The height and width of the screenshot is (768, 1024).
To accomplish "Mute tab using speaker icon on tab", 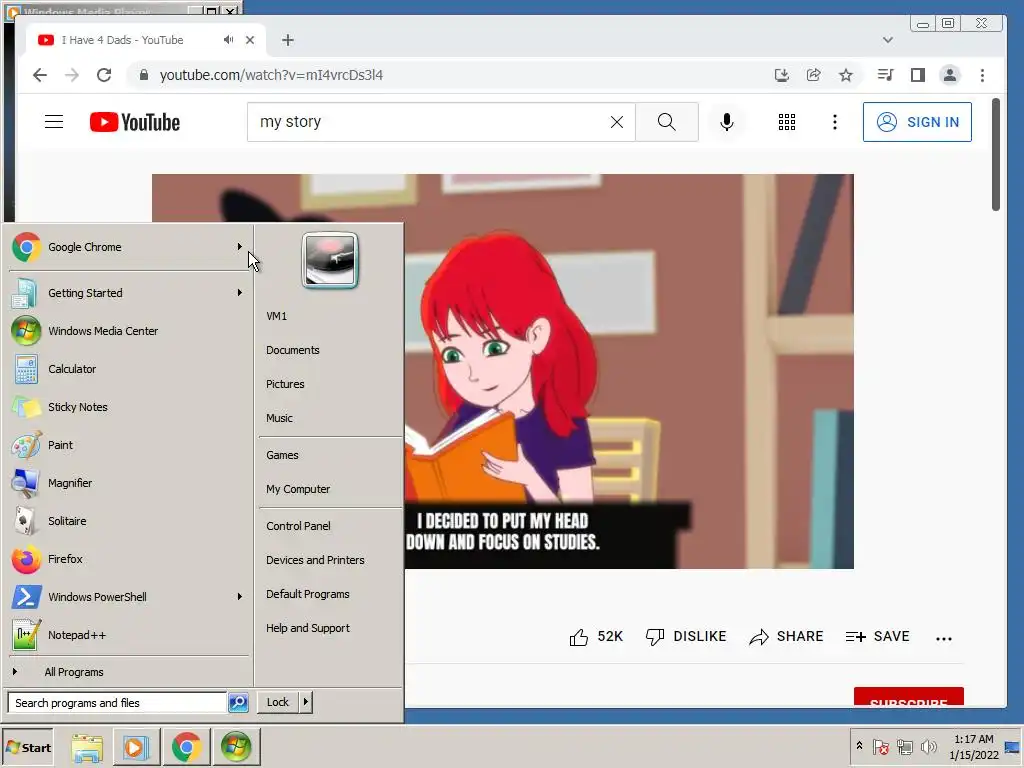I will (x=228, y=40).
